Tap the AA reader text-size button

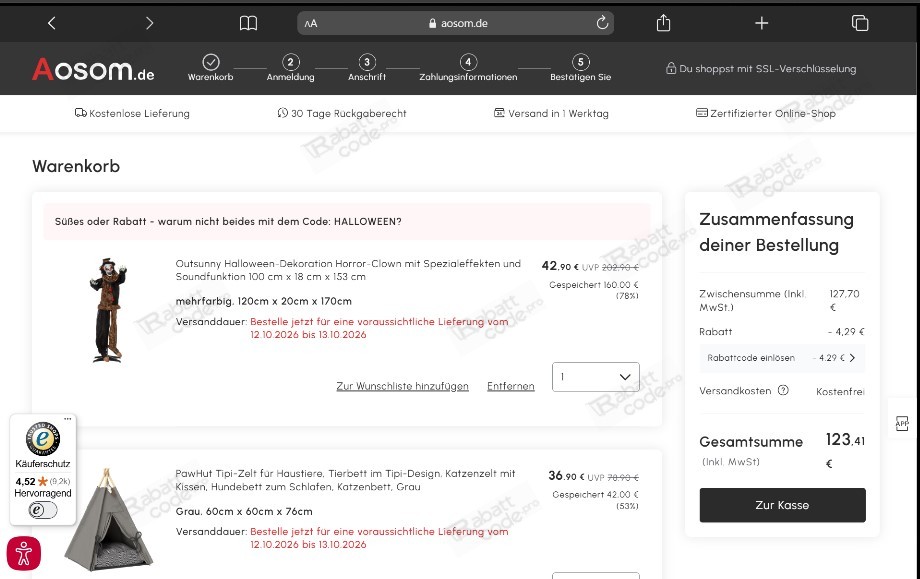[311, 23]
